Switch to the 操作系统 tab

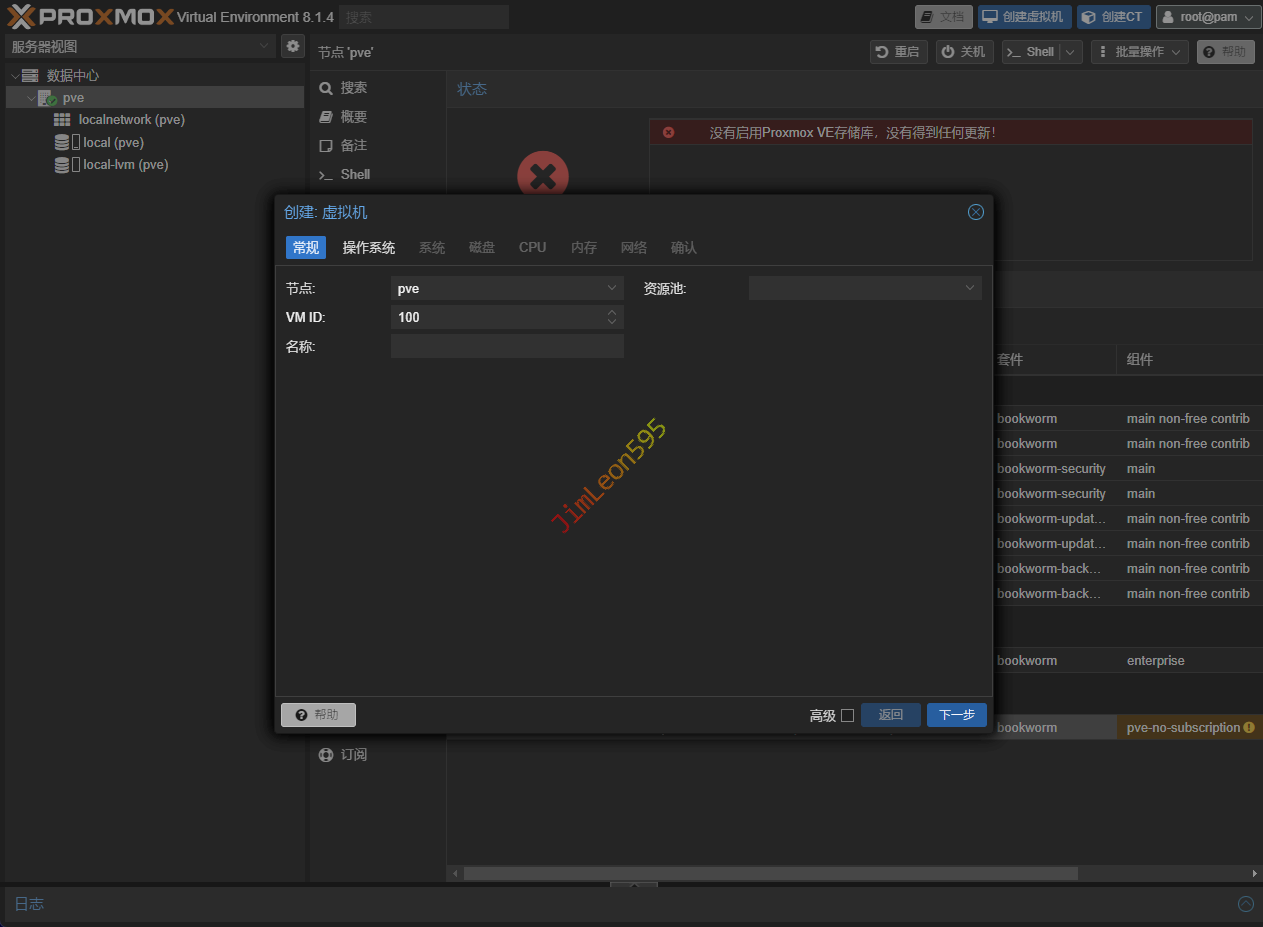(368, 248)
